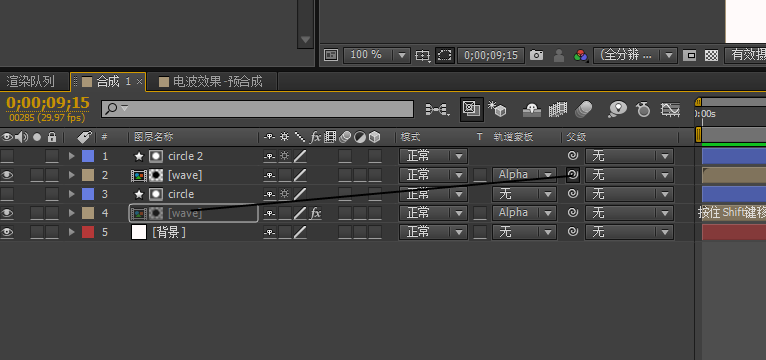Toggle mask and shape path visibility icon
This screenshot has height=360, width=766.
[x=445, y=55]
